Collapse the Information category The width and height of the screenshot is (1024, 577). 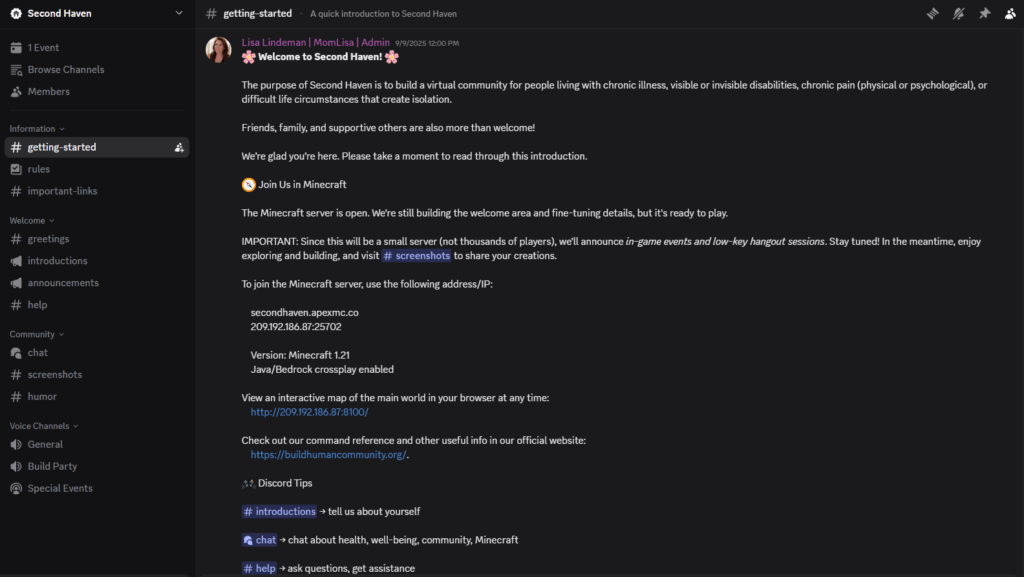[x=37, y=129]
